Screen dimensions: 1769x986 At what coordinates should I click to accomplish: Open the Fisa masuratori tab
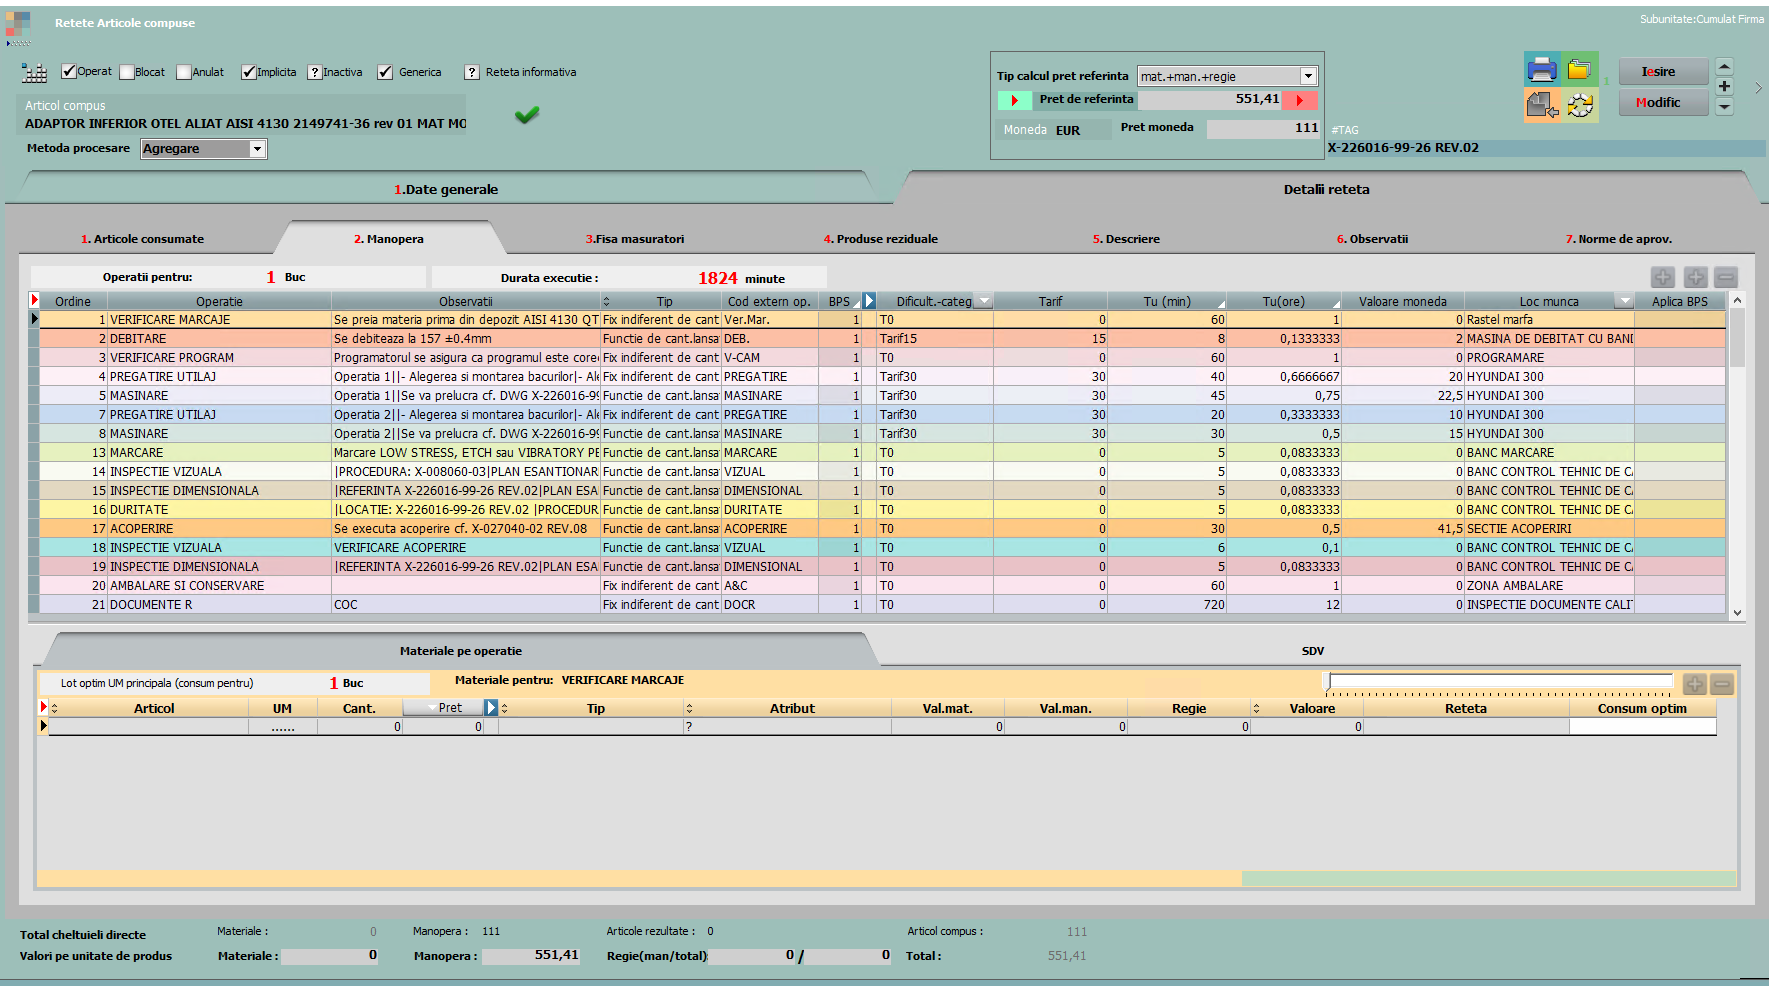(634, 239)
